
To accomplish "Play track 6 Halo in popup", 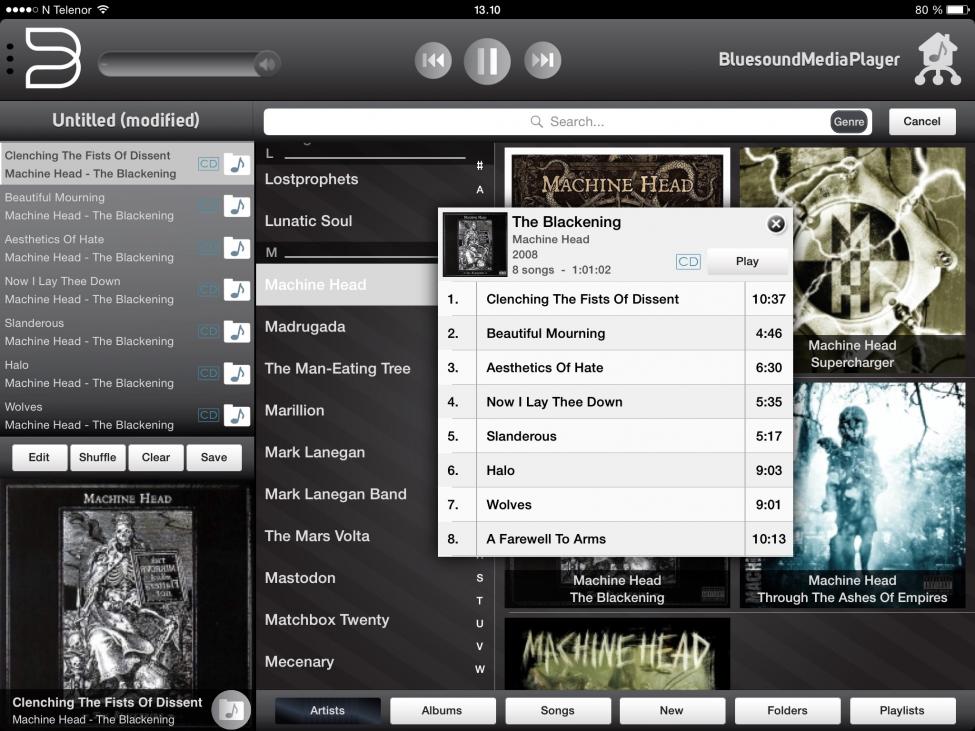I will [616, 471].
